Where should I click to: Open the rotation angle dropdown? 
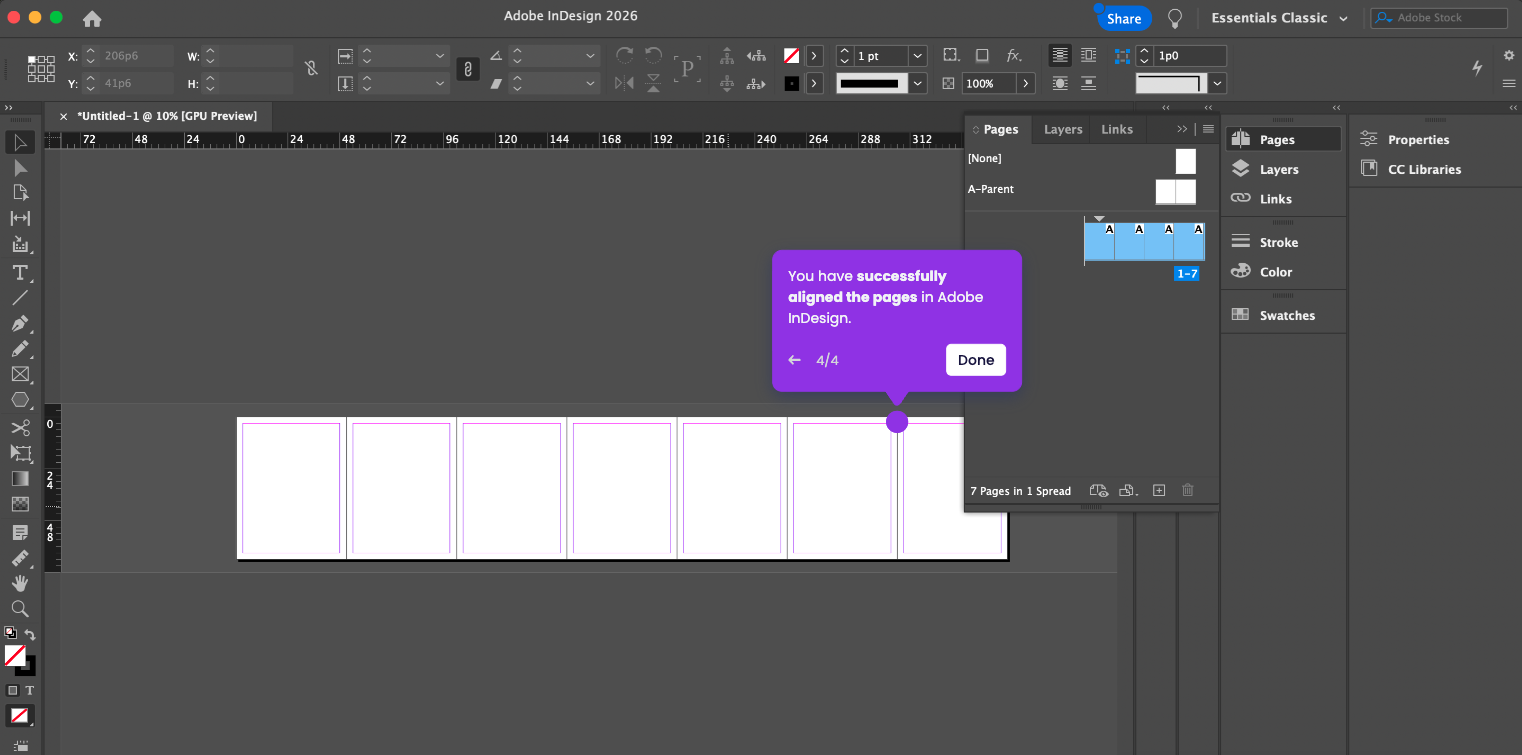[x=590, y=57]
